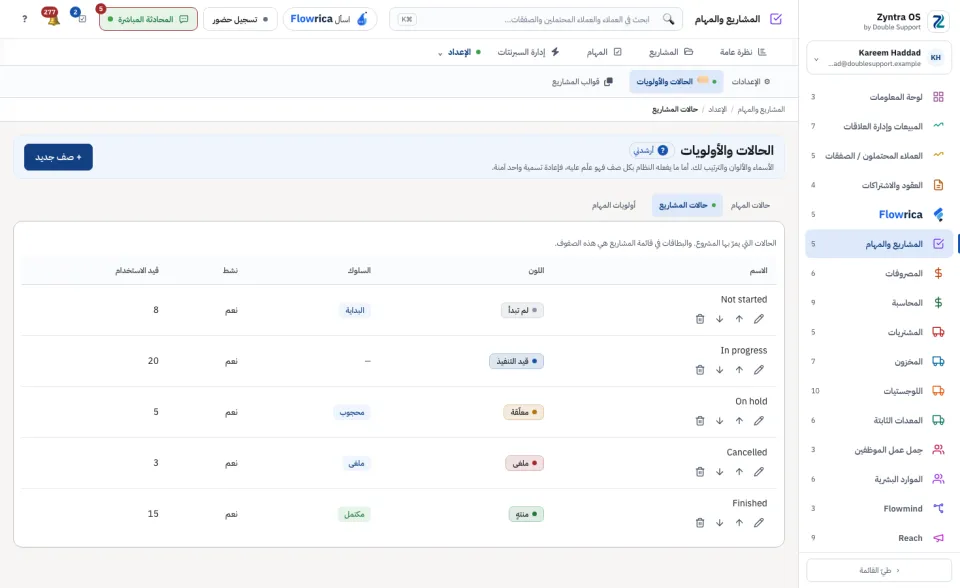Open the الإعدادات settings sub-tab

click(x=751, y=81)
